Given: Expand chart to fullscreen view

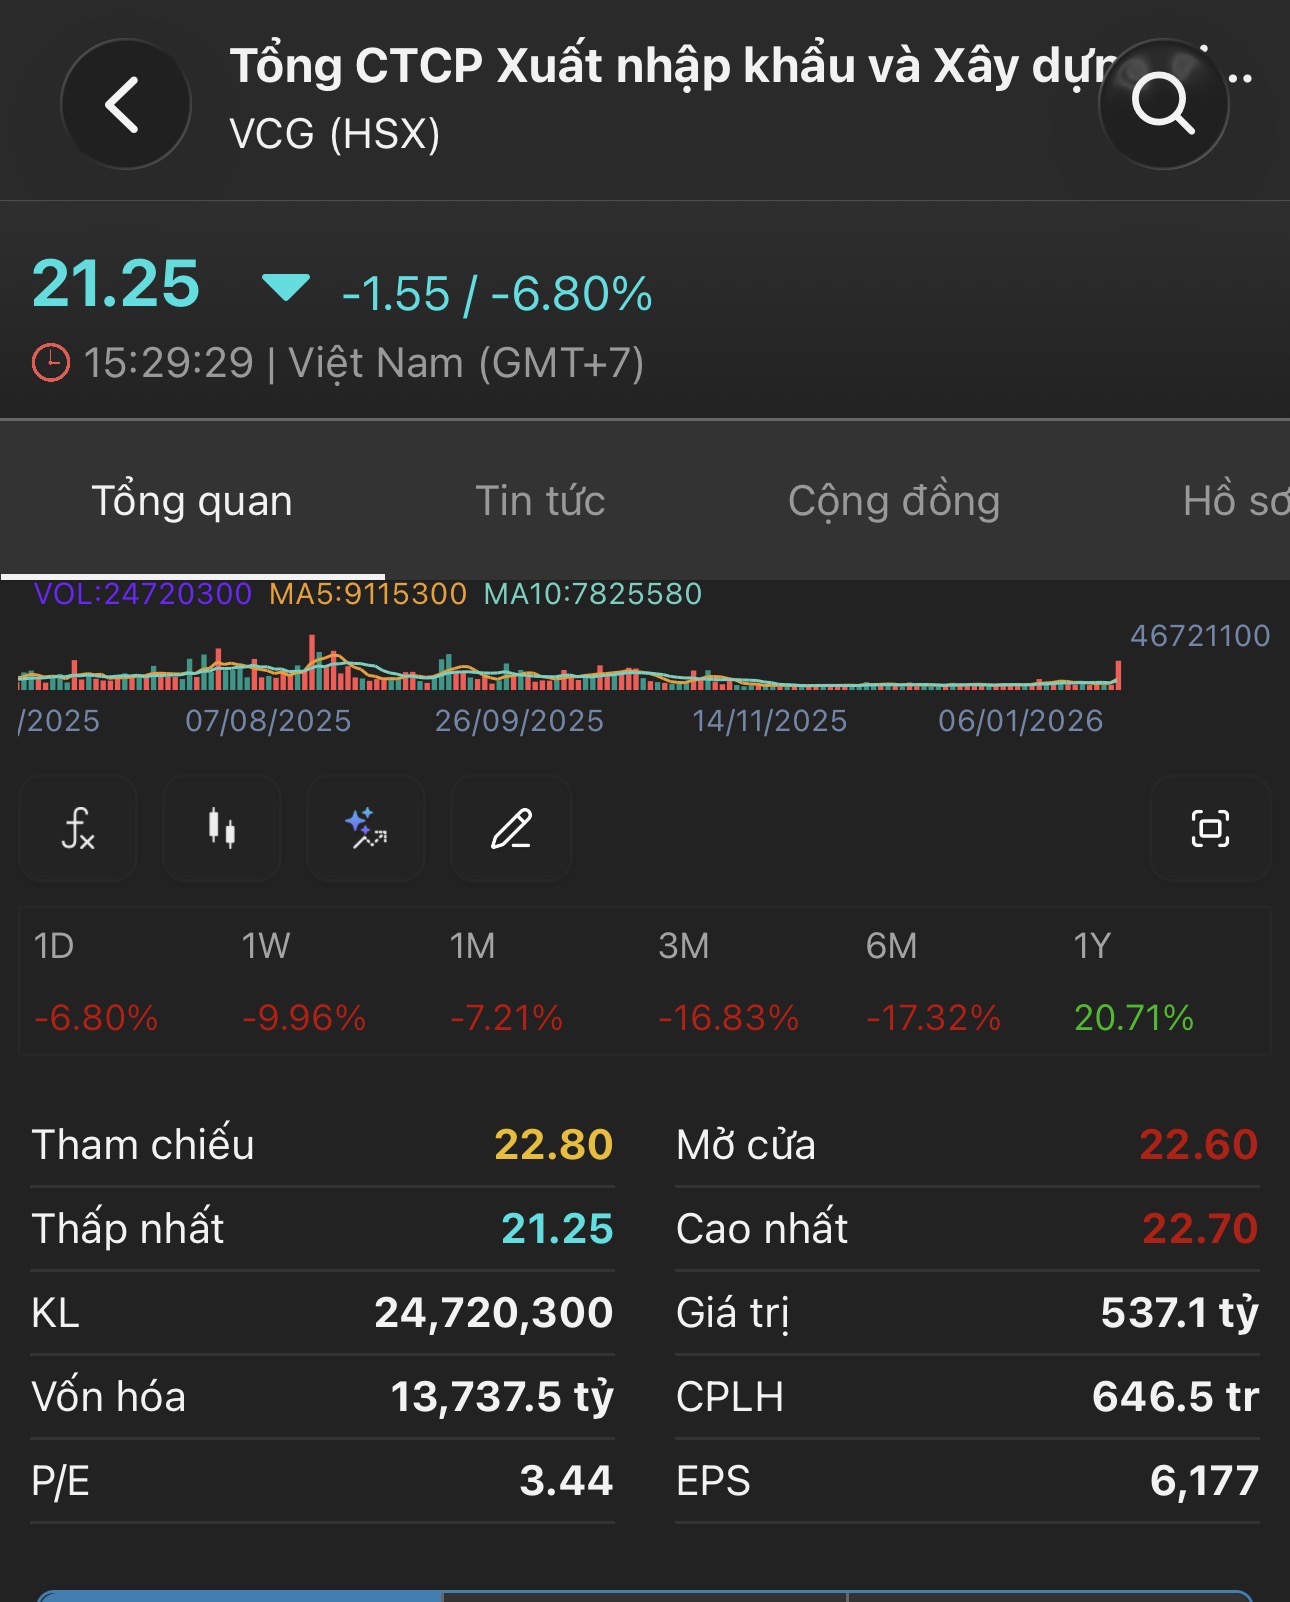Looking at the screenshot, I should pos(1210,829).
